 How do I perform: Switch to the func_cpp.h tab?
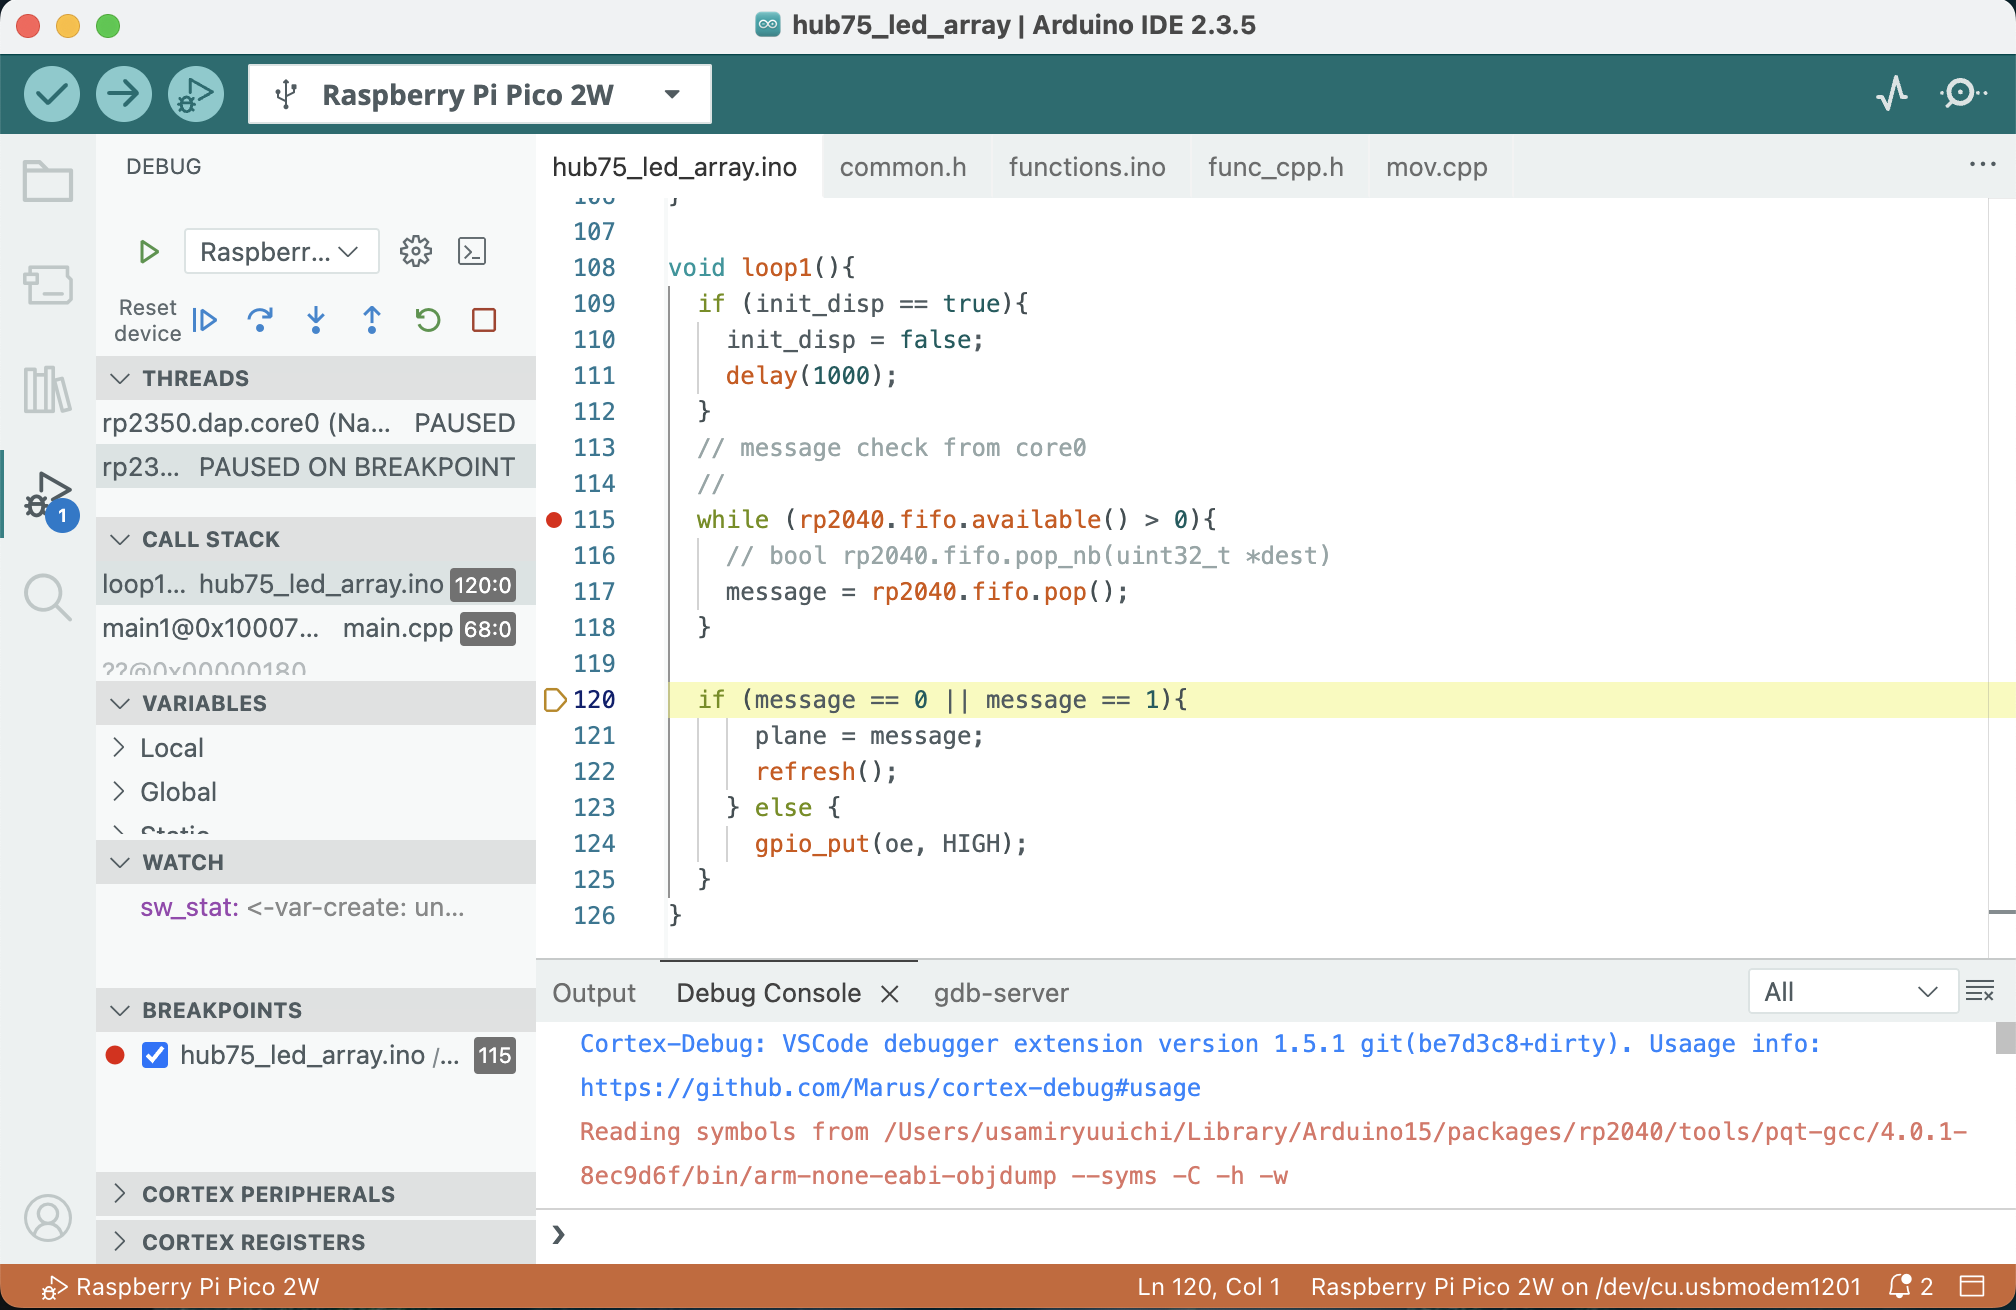point(1275,167)
